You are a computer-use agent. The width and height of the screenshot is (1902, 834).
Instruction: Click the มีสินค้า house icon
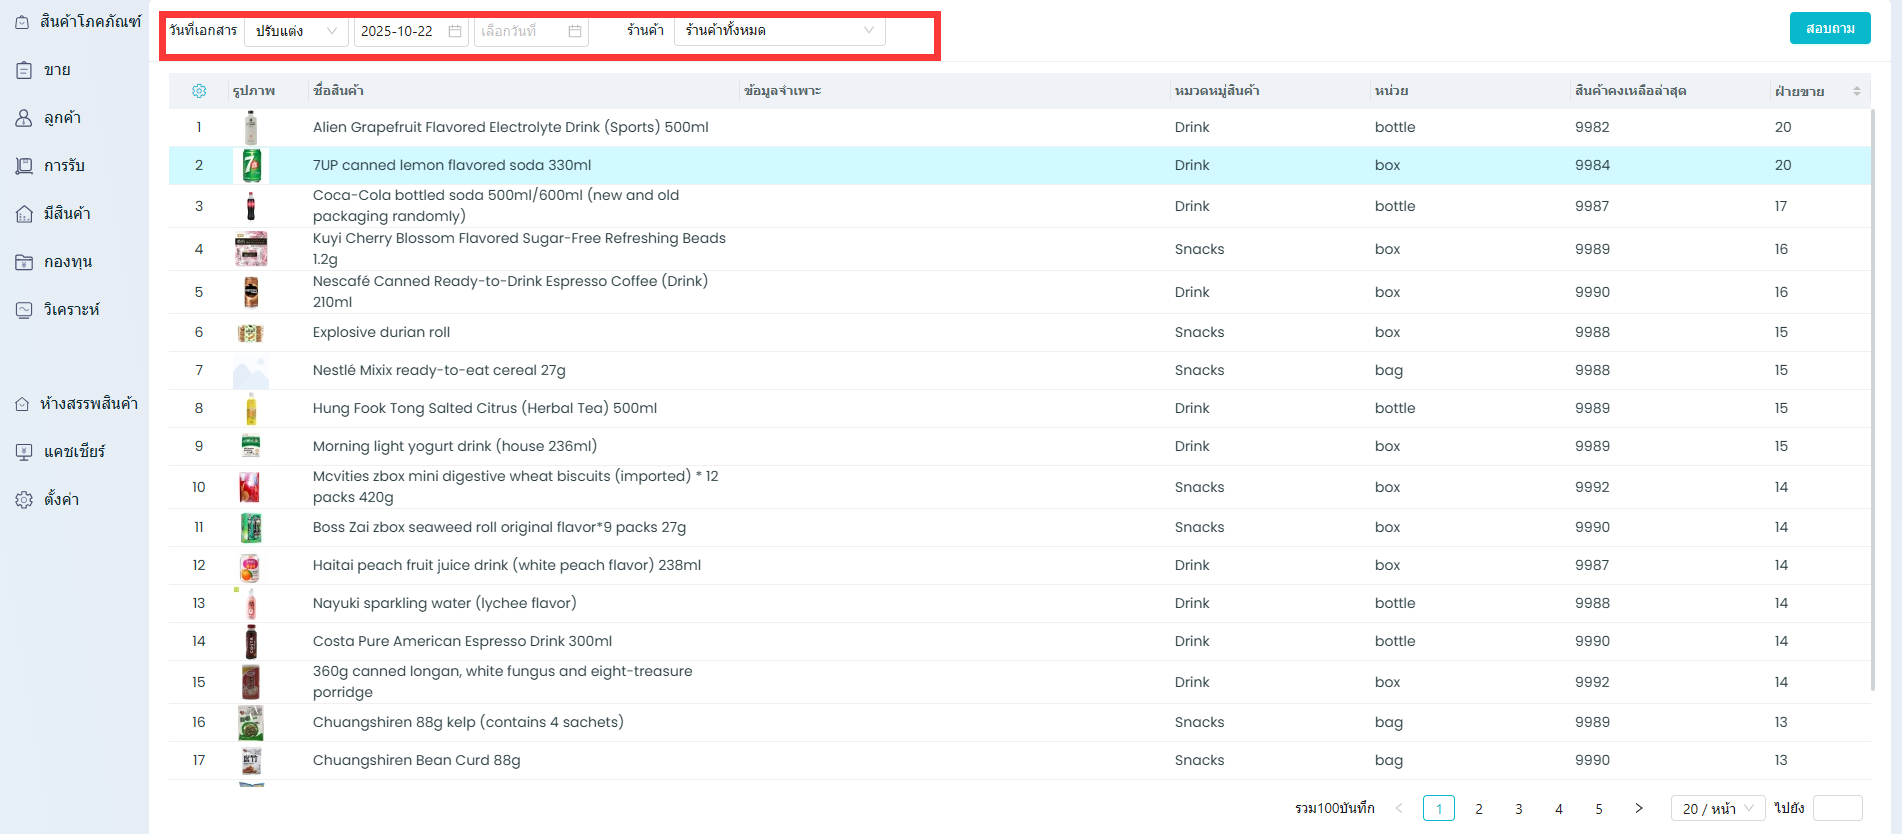[x=24, y=214]
